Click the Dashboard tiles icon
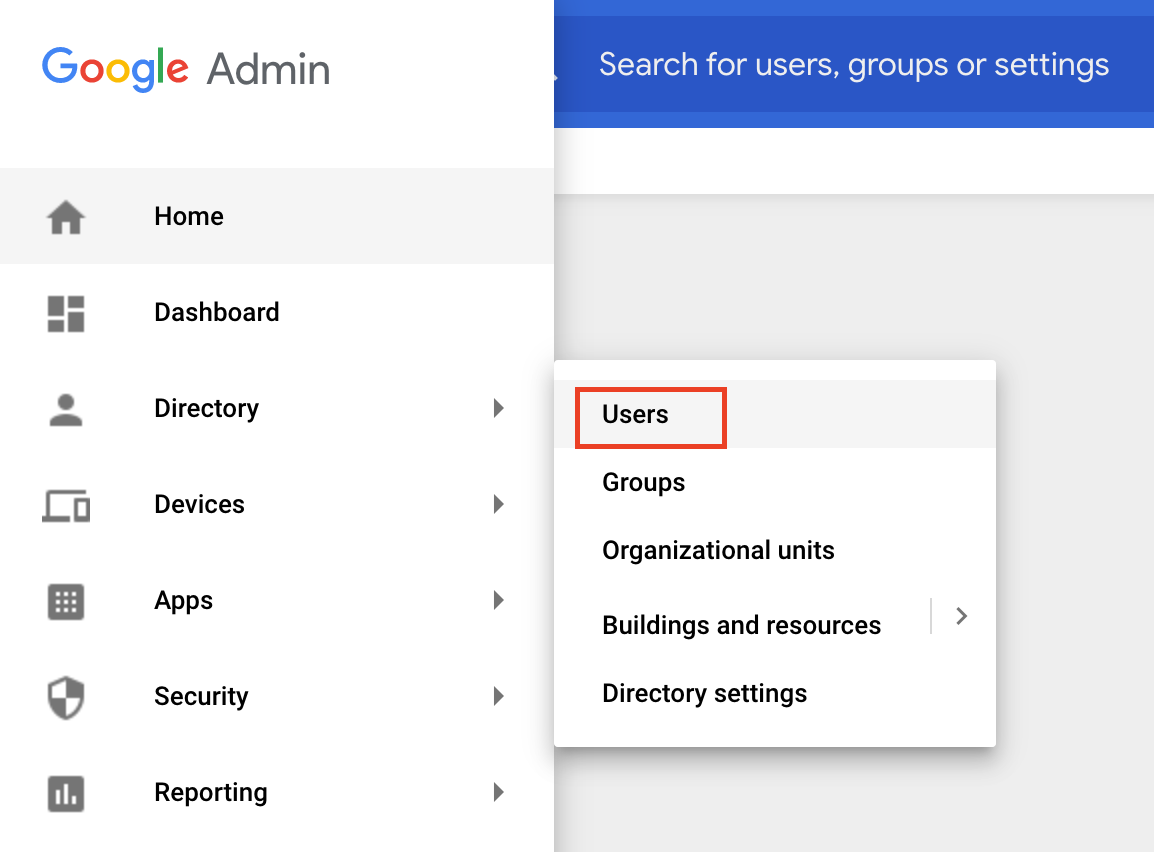This screenshot has height=852, width=1154. [x=66, y=313]
